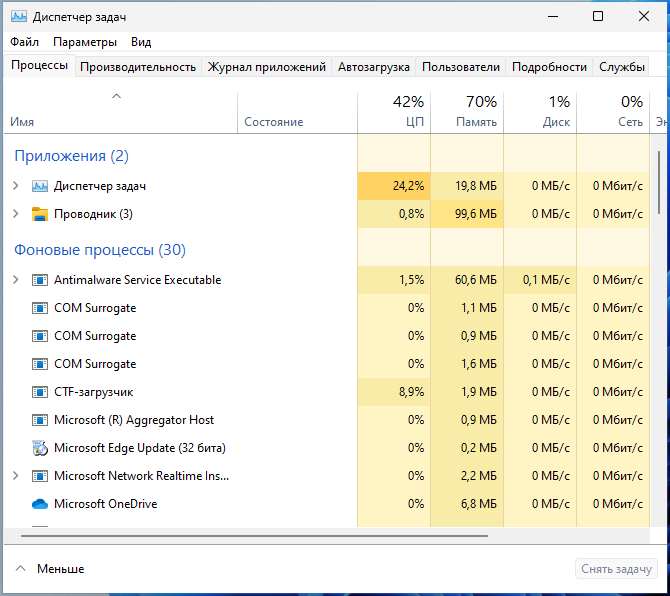Click the 0,2 МБ memory cell

(467, 448)
